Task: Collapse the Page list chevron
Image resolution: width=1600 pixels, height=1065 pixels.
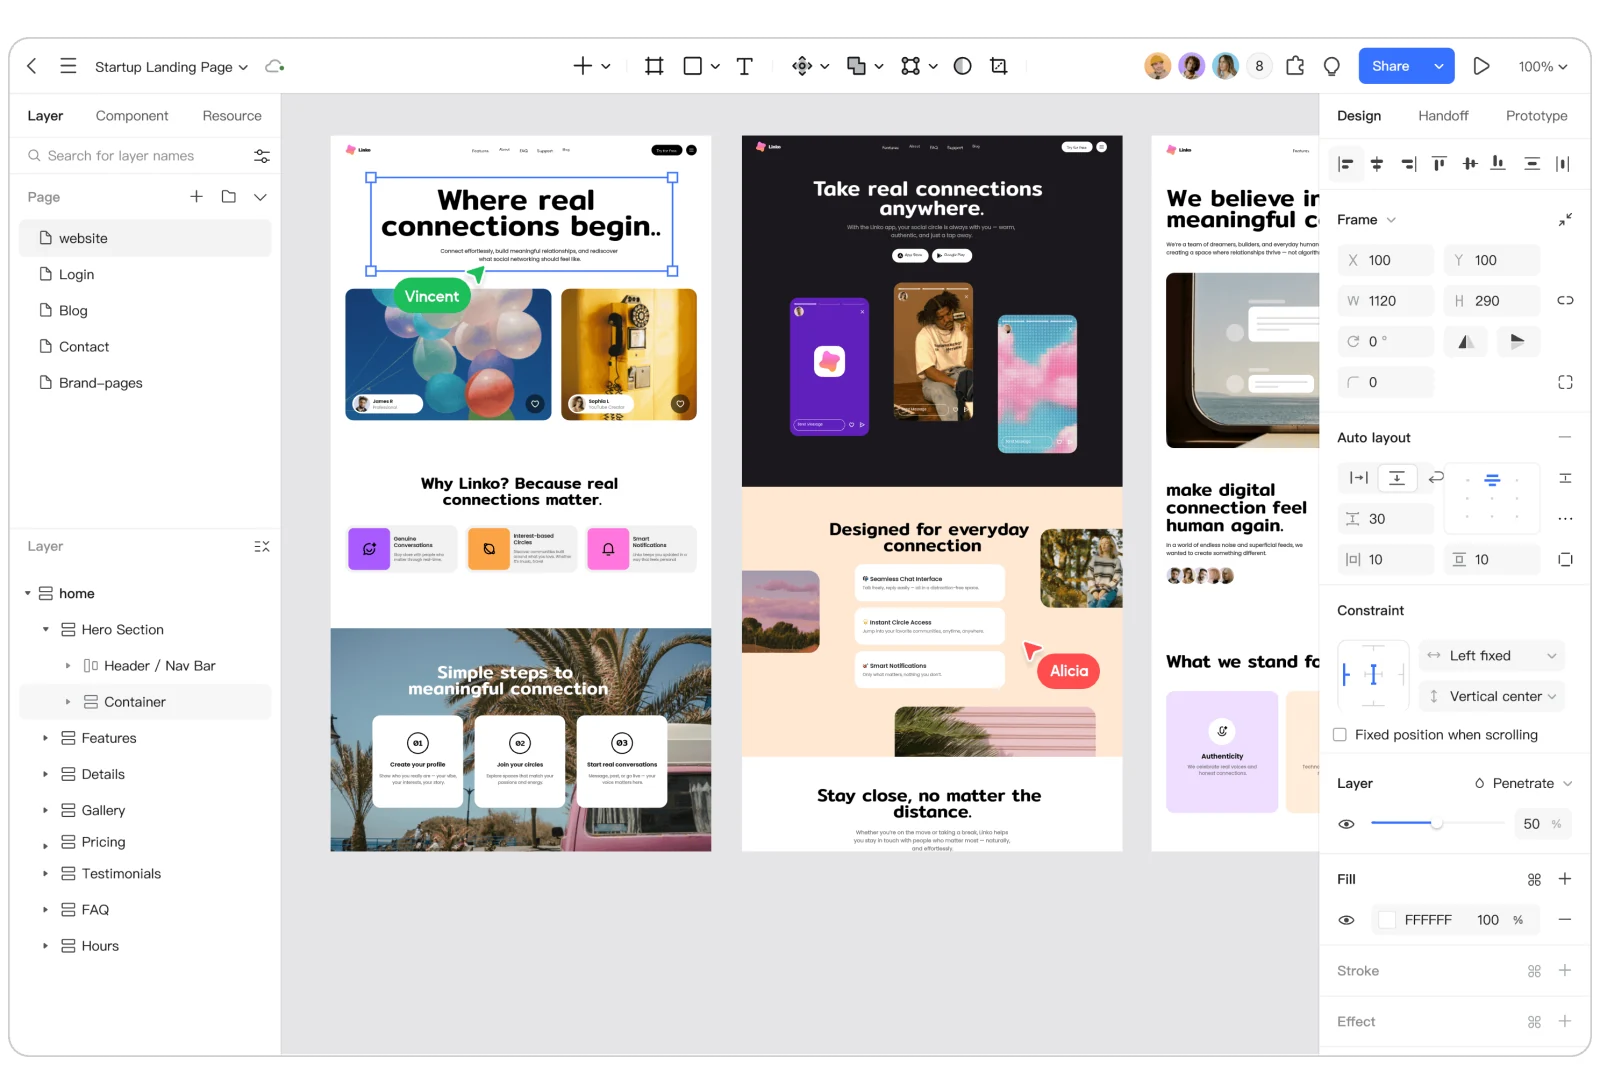Action: click(260, 197)
